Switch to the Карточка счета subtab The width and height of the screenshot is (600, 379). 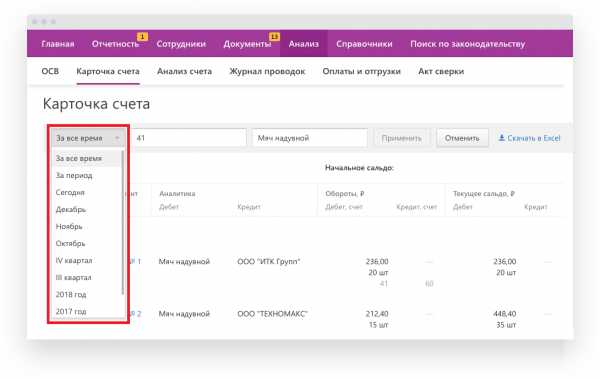(108, 71)
